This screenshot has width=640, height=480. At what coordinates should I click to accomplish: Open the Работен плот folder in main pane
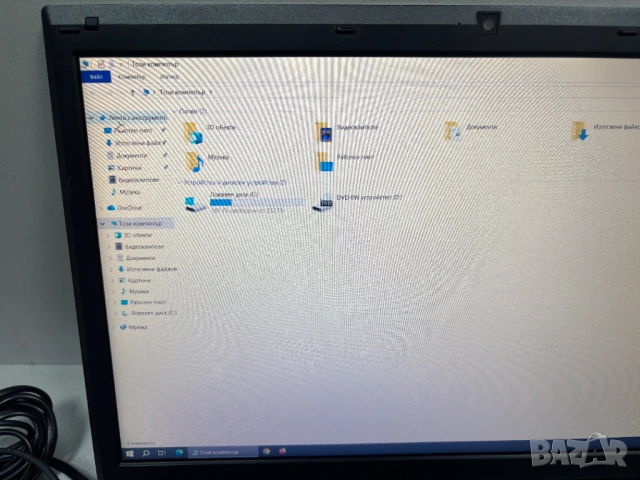(x=344, y=161)
